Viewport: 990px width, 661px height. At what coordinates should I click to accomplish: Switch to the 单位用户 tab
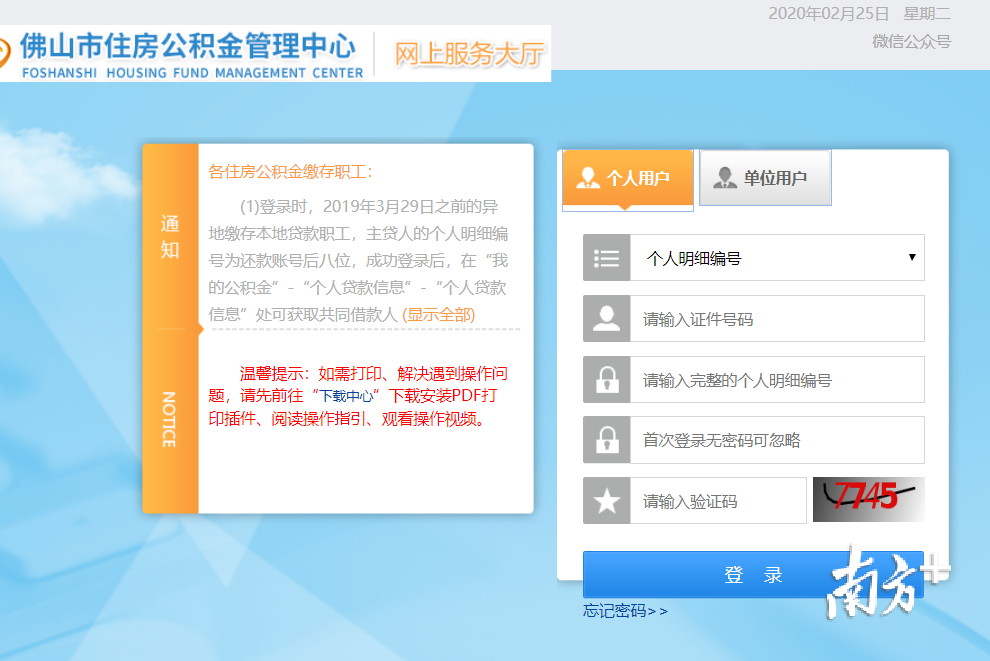pyautogui.click(x=765, y=178)
